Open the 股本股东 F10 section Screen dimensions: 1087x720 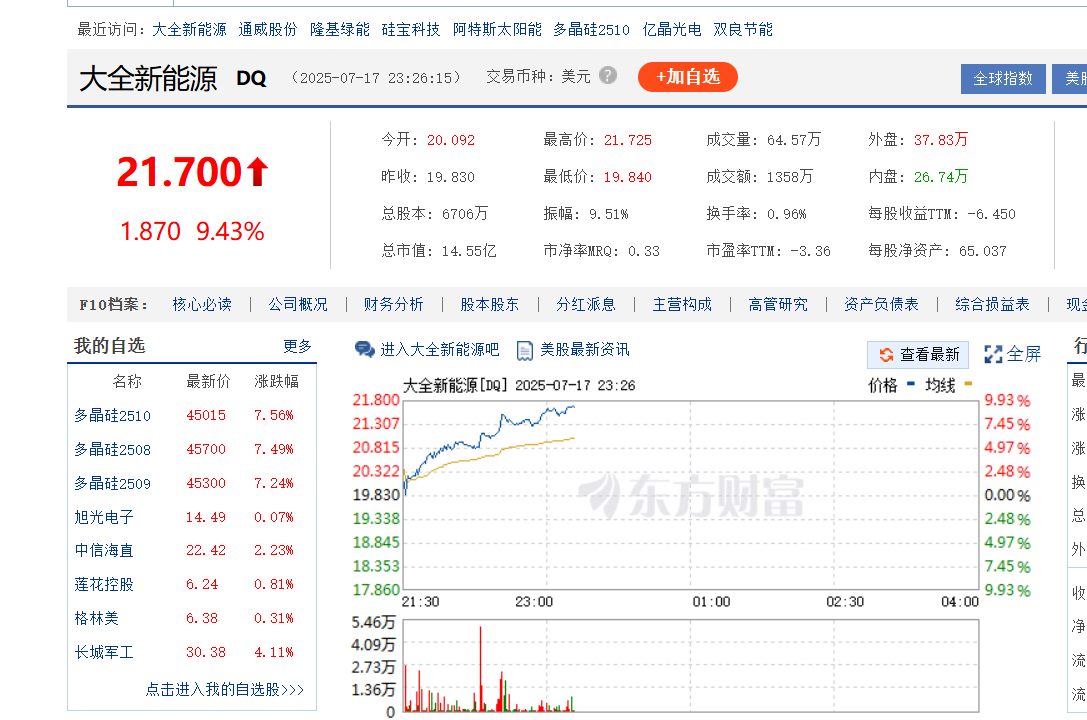point(489,305)
